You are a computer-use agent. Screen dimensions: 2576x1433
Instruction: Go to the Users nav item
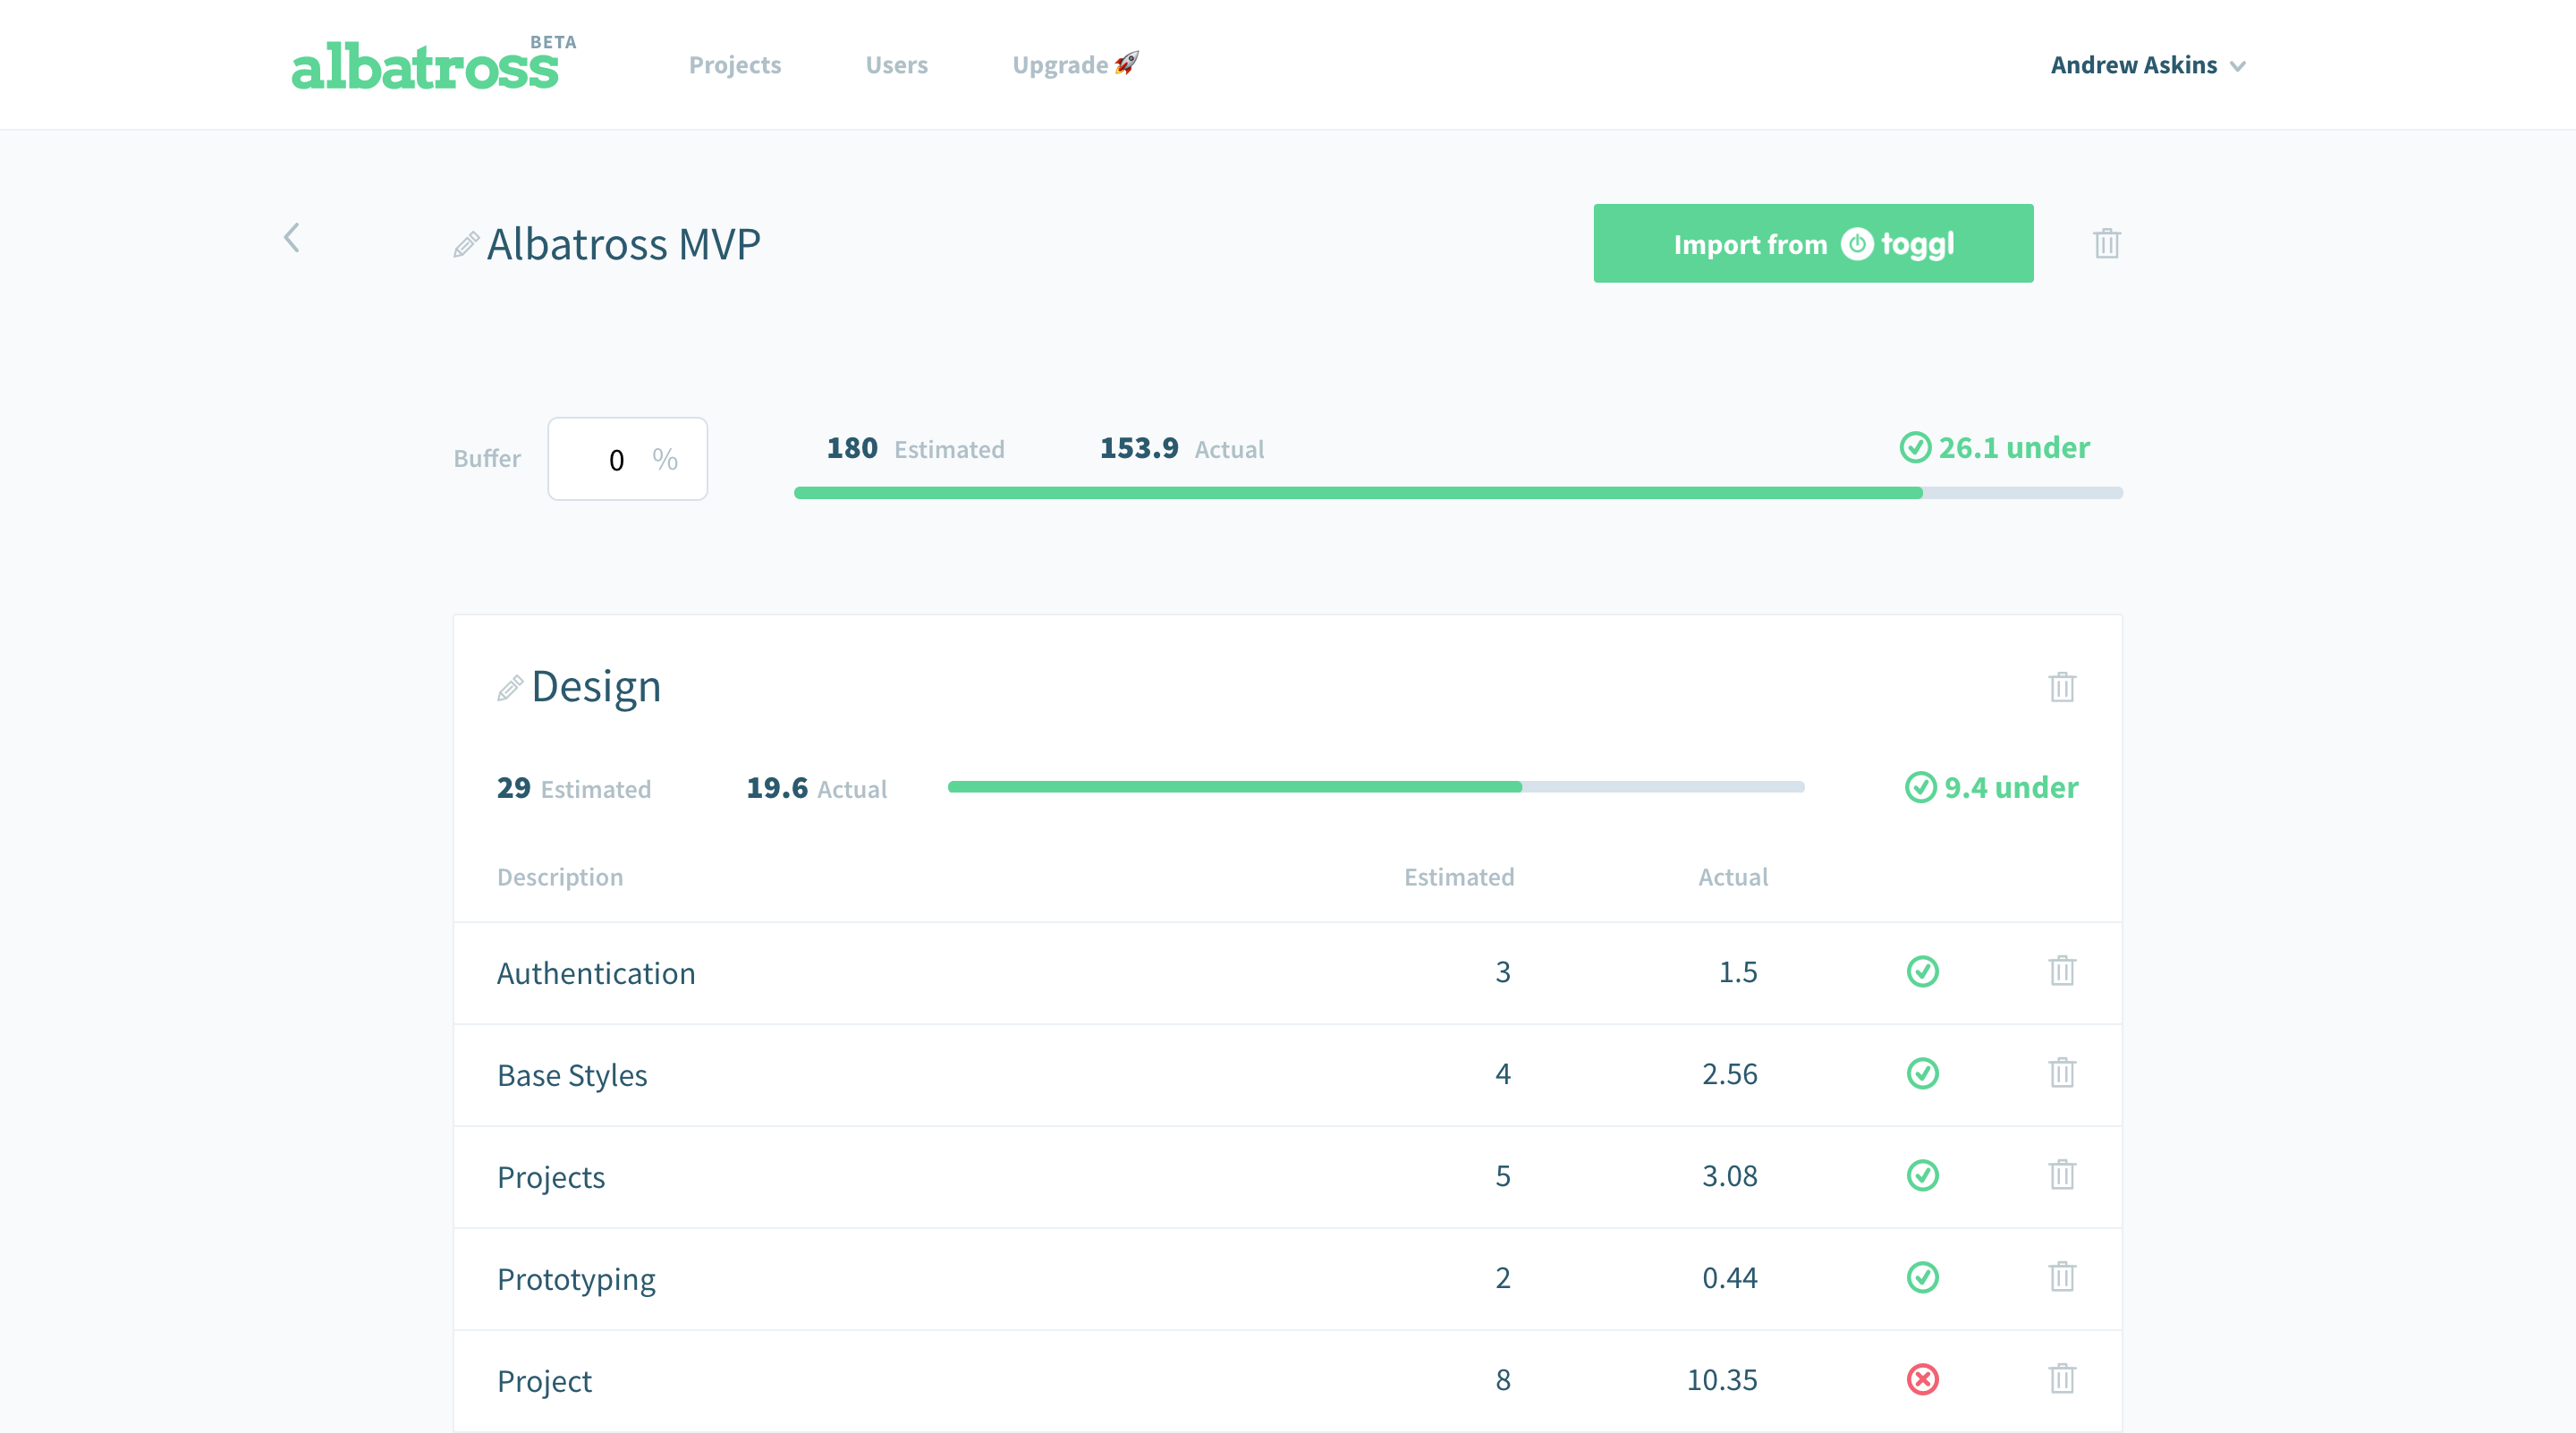point(896,65)
